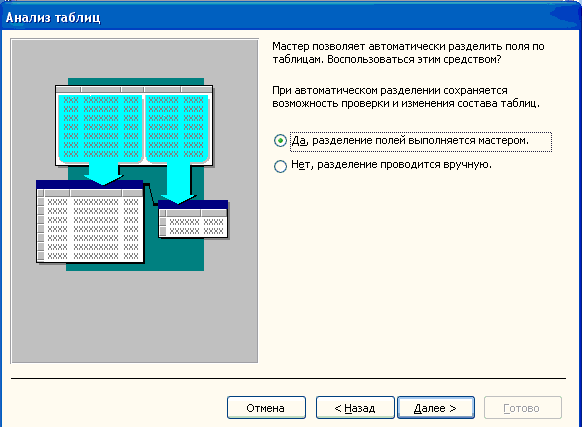Choose "Нет, разделение проводится вручную" radio button

[x=280, y=166]
